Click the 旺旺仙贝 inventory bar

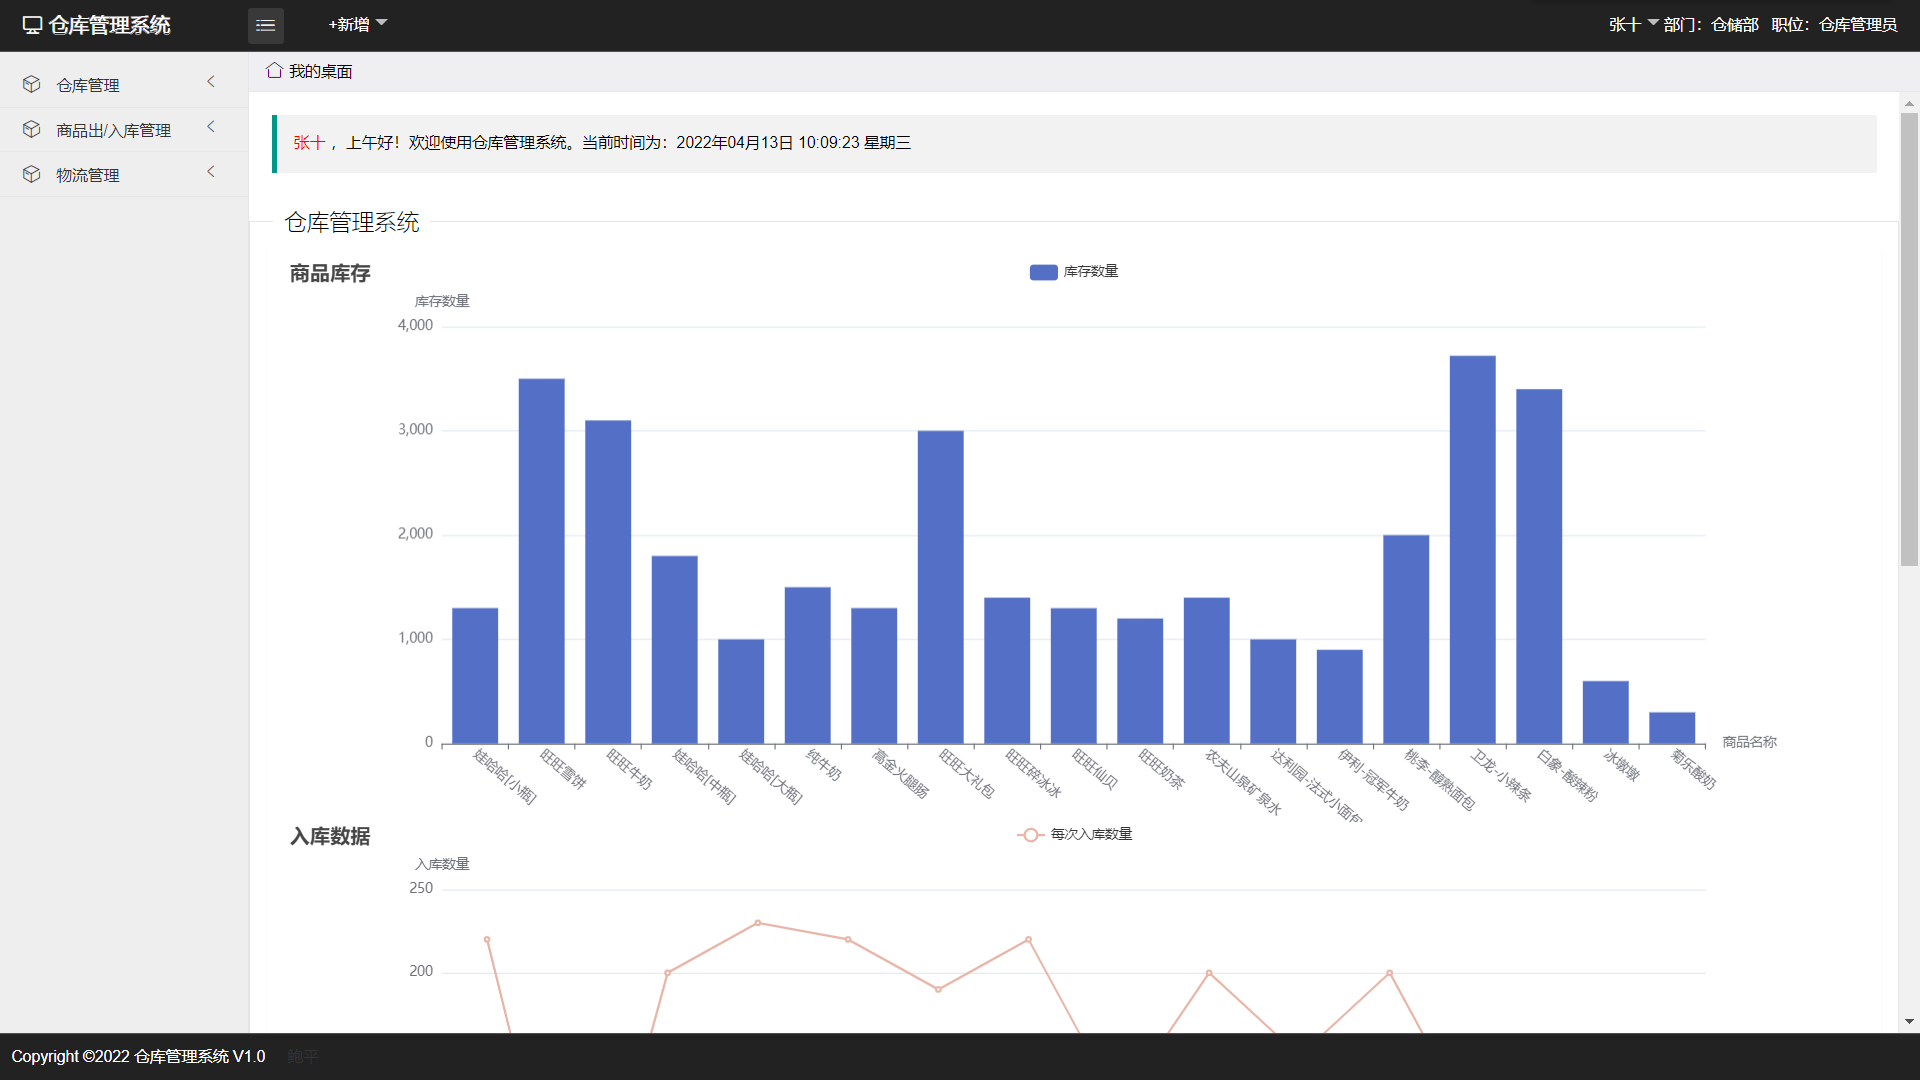pyautogui.click(x=1073, y=676)
